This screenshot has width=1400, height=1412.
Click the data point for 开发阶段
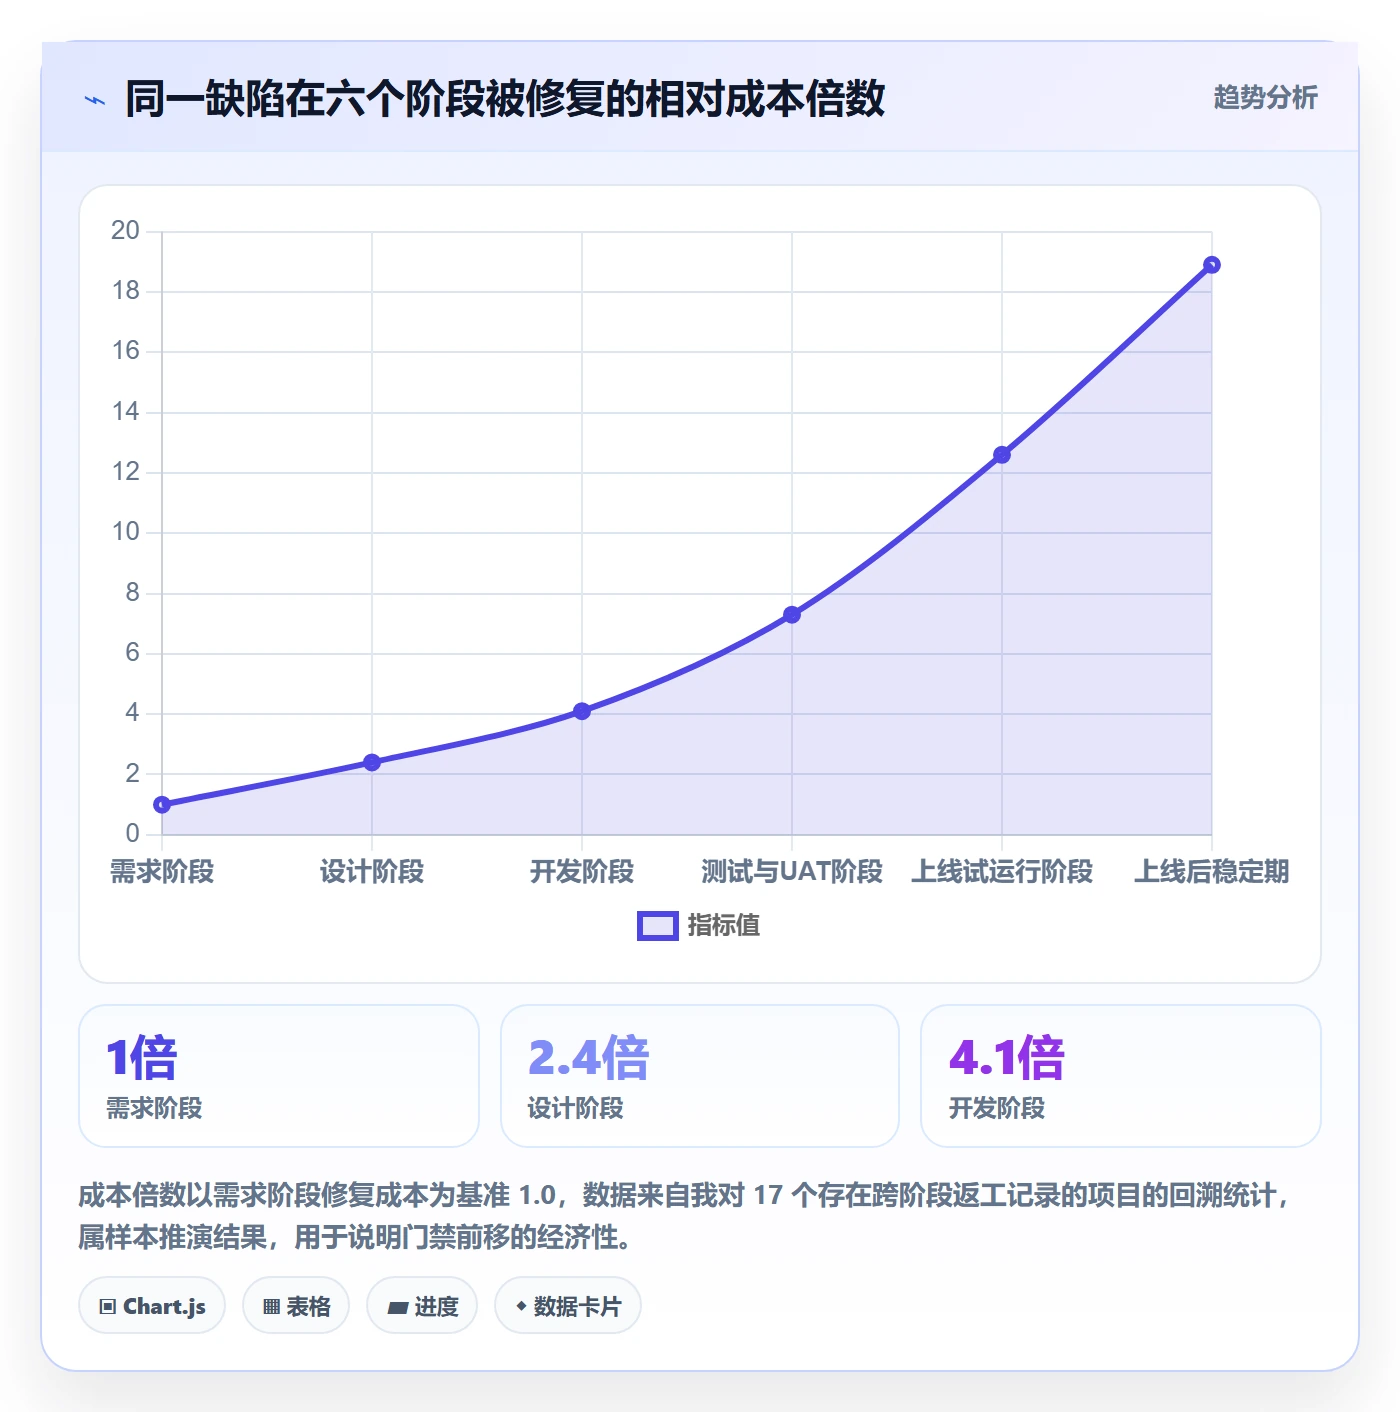[582, 711]
